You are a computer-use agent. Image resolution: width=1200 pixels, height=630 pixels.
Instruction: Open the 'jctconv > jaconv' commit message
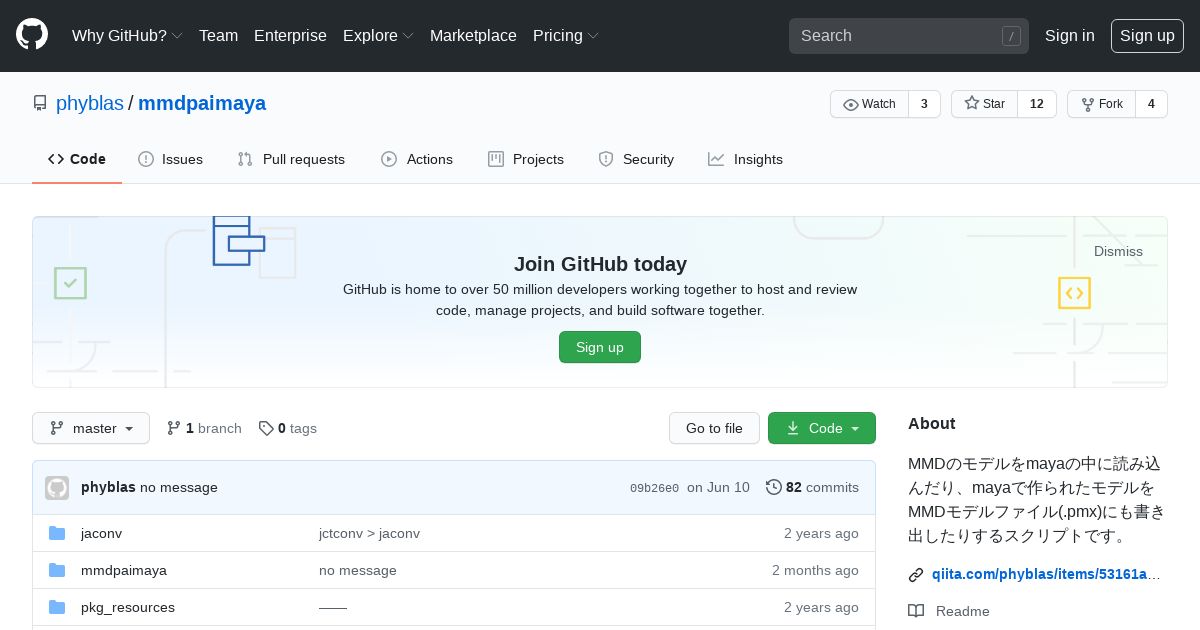coord(369,533)
